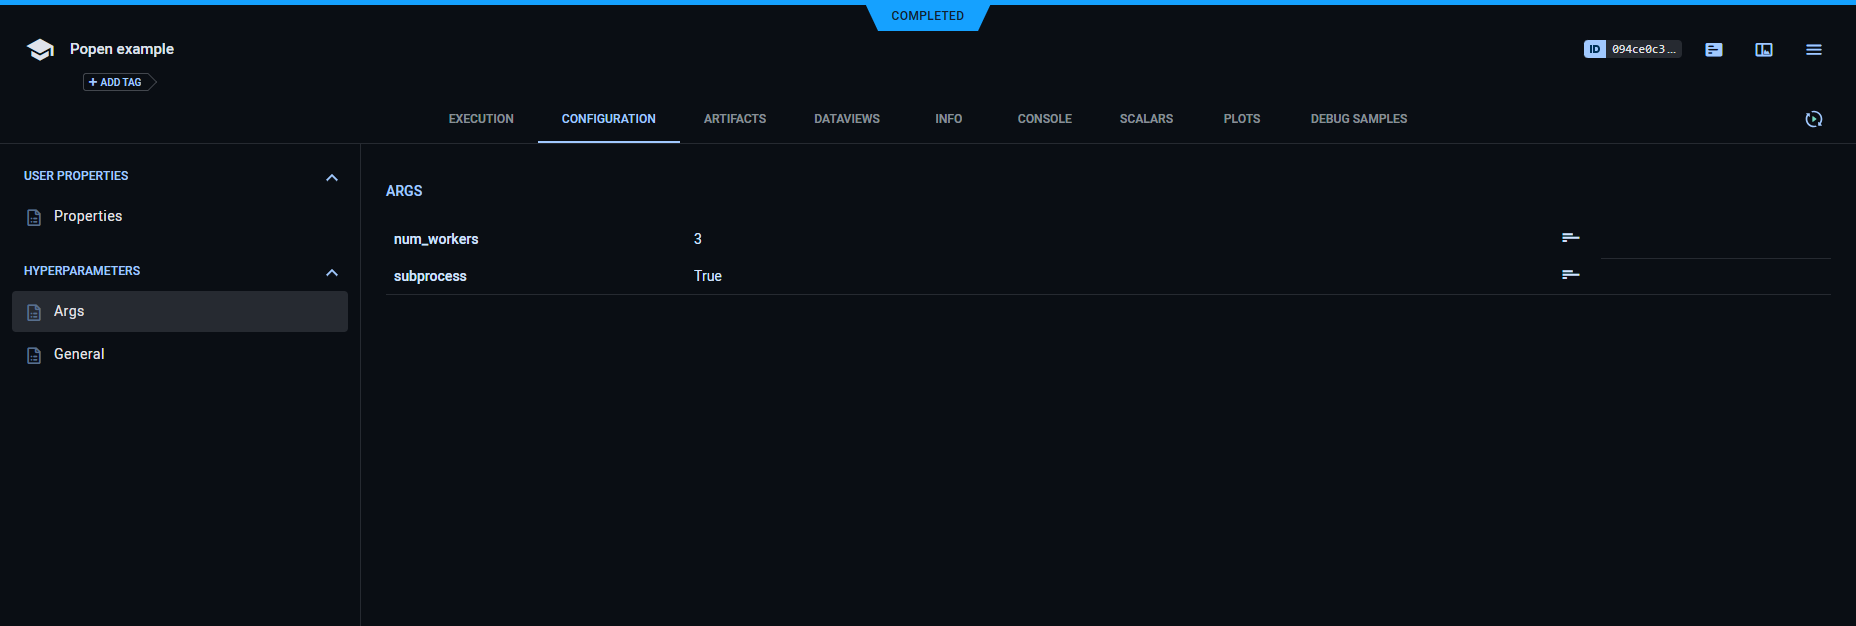Click the Popen example experiment title

point(122,49)
